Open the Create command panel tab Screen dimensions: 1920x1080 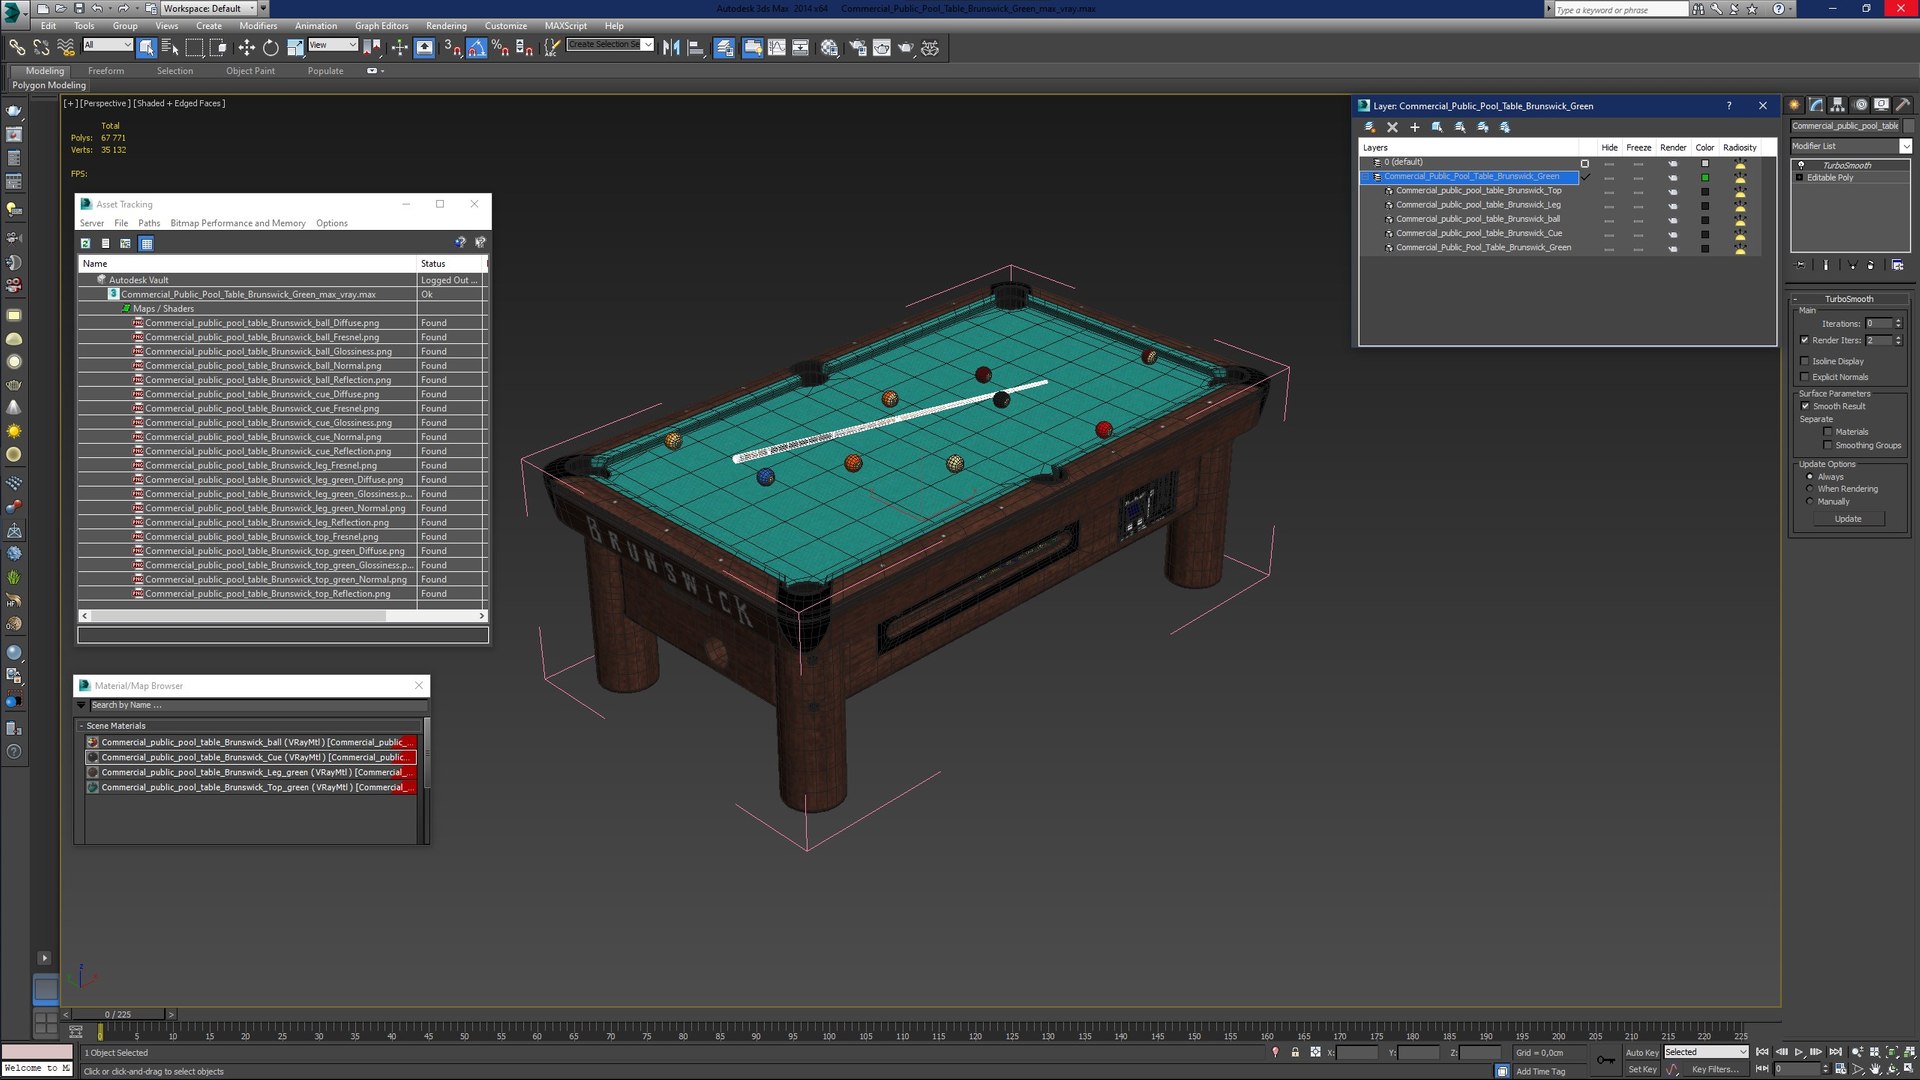[x=1794, y=104]
